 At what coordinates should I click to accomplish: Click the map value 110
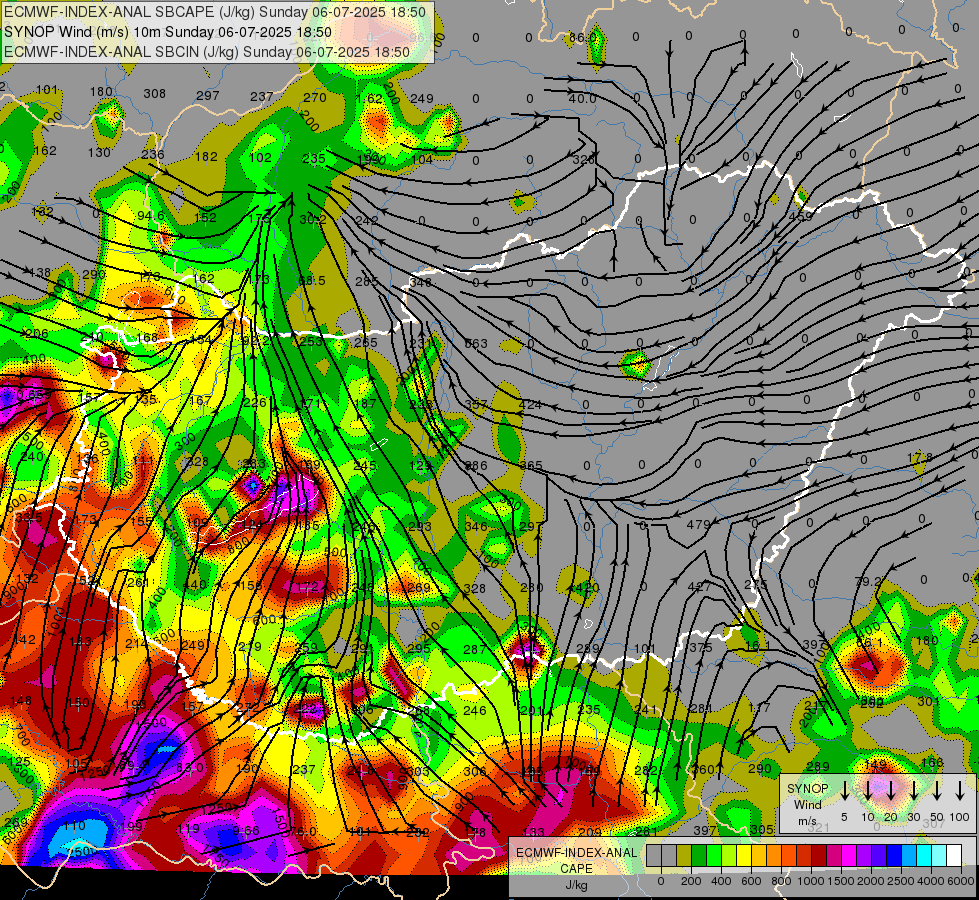tap(74, 826)
